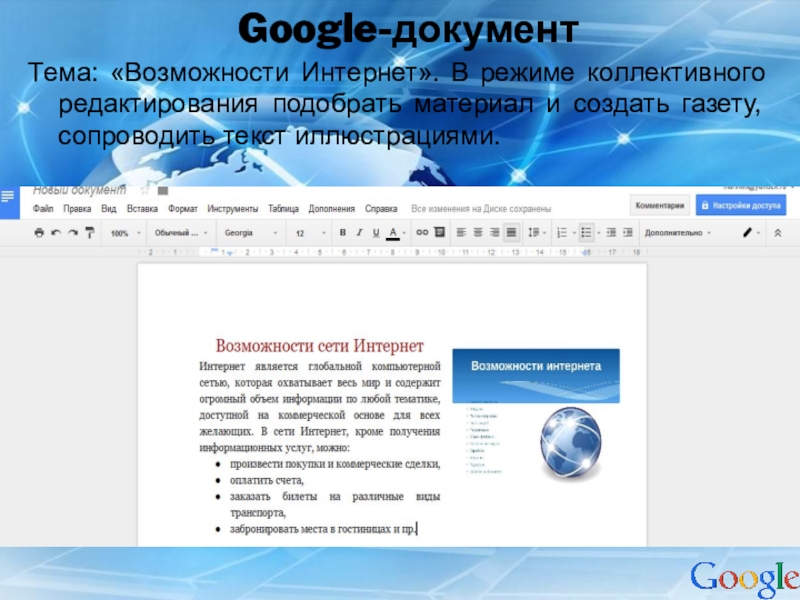Toggle italic formatting
The height and width of the screenshot is (600, 800).
pos(358,232)
